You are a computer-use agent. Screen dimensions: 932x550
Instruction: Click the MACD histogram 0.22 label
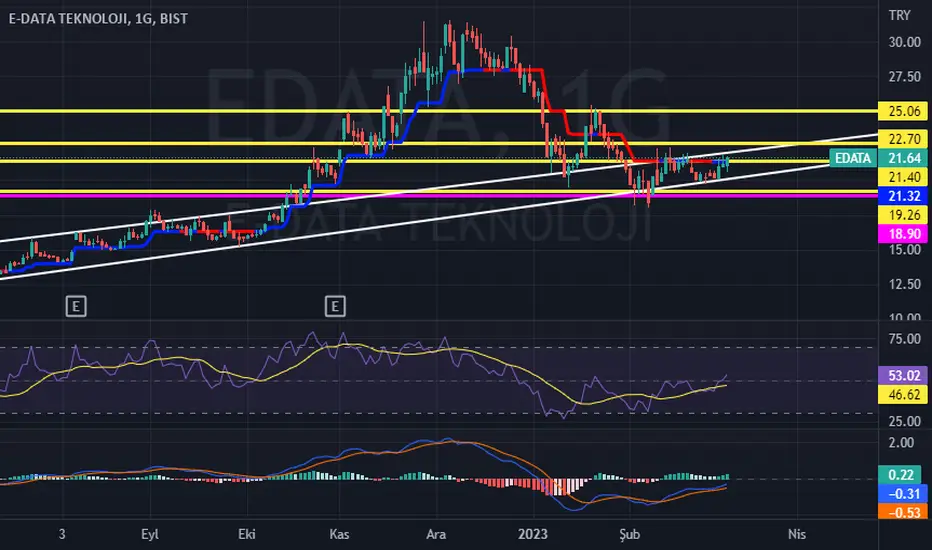[900, 474]
